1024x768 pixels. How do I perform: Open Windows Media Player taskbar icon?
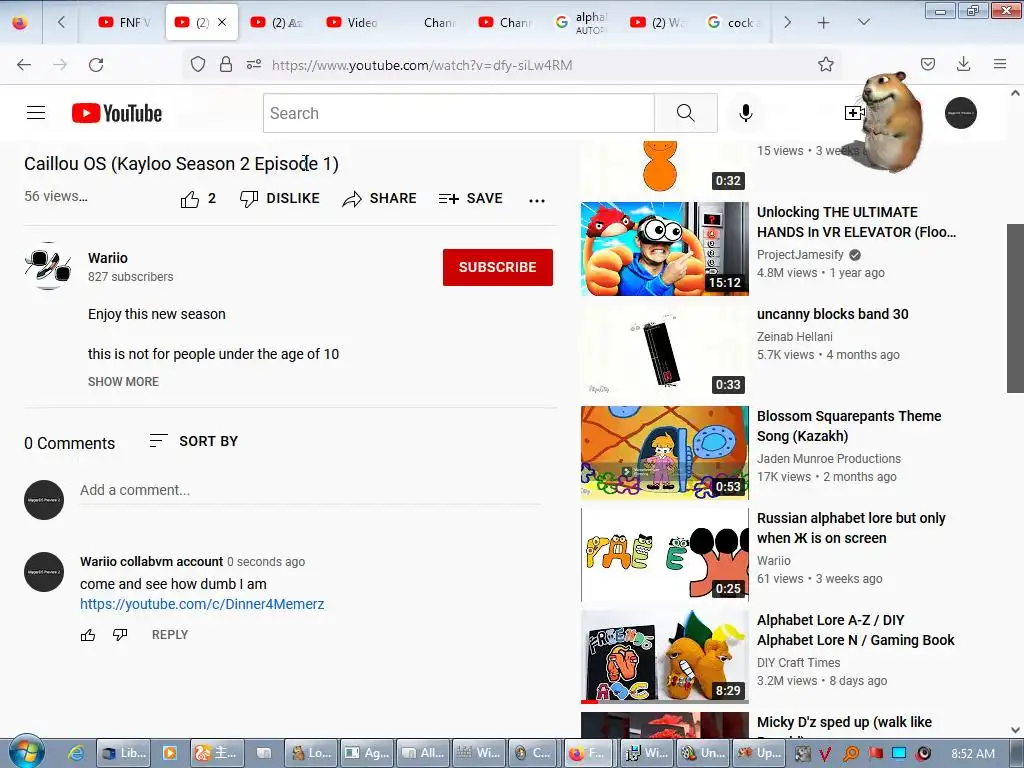click(x=170, y=753)
